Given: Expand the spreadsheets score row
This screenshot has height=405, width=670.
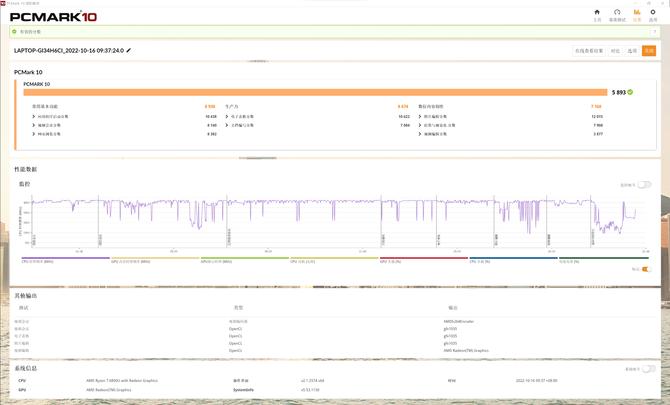Looking at the screenshot, I should [226, 116].
